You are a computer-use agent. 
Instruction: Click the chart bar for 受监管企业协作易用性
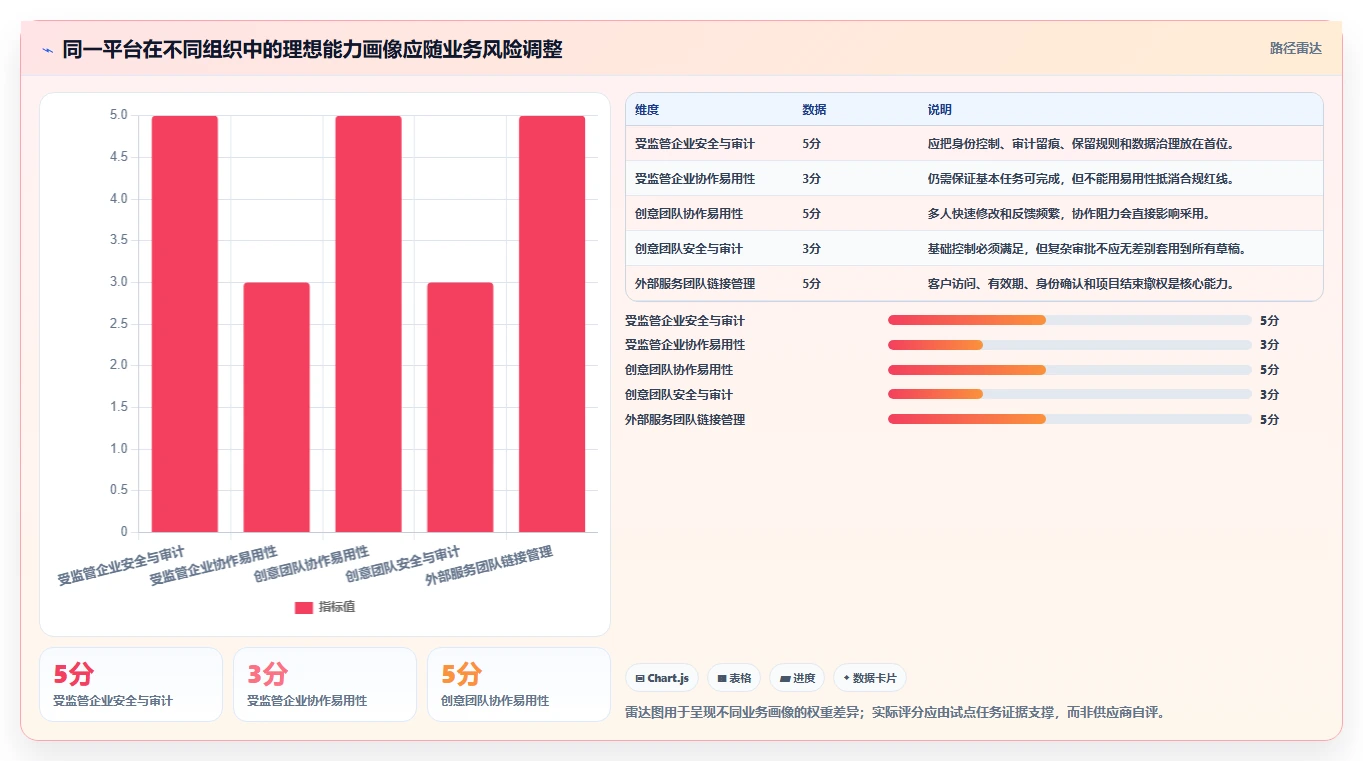[277, 407]
